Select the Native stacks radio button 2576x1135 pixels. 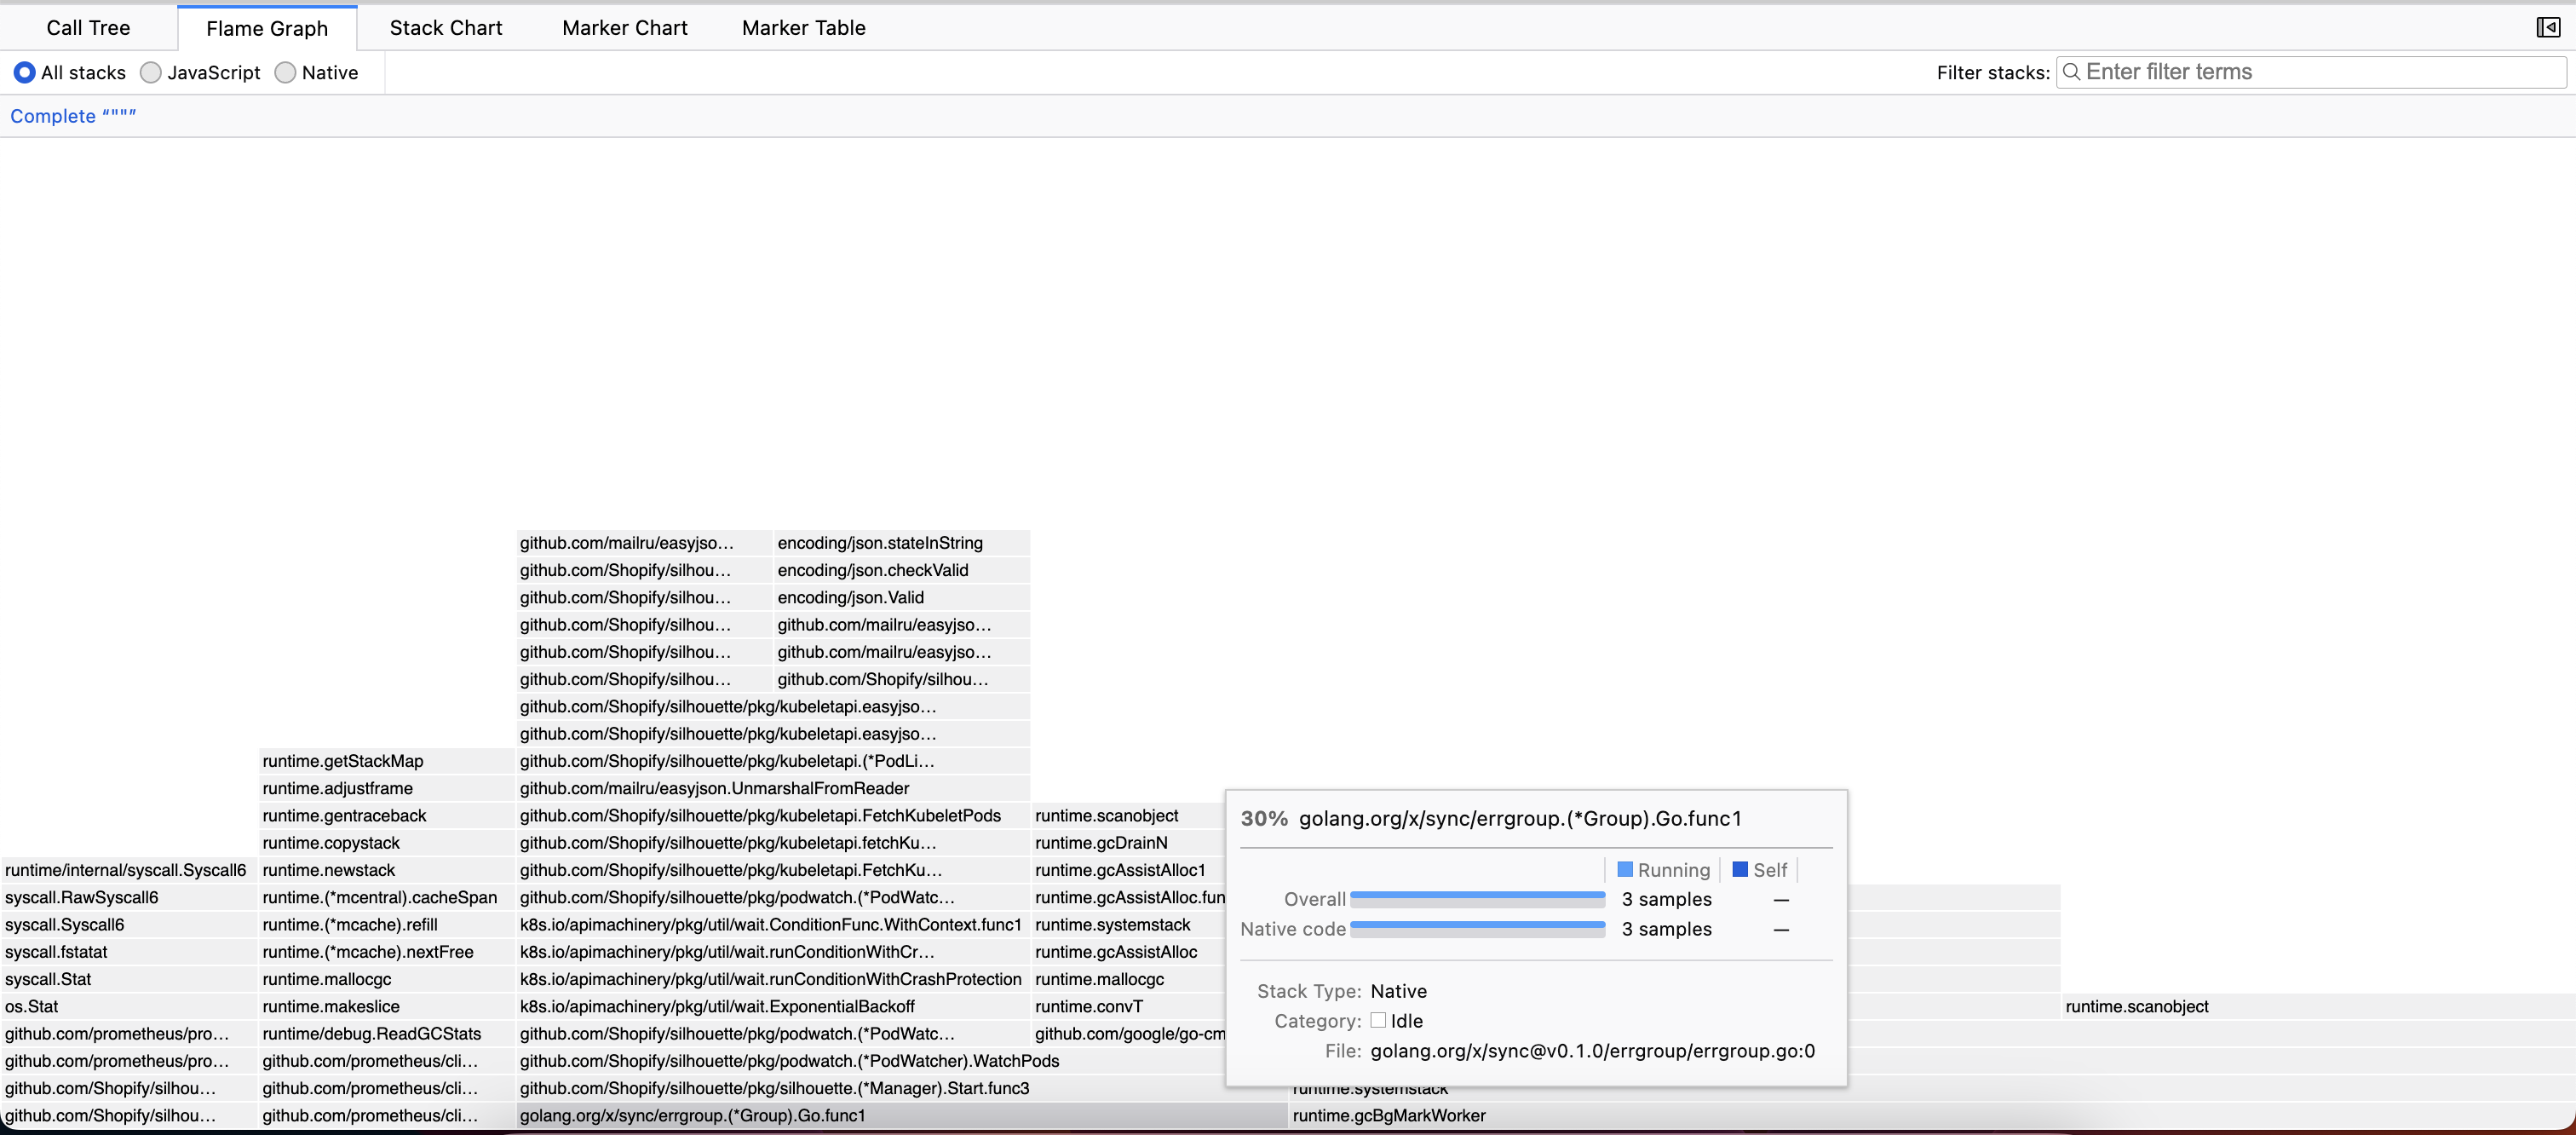285,72
